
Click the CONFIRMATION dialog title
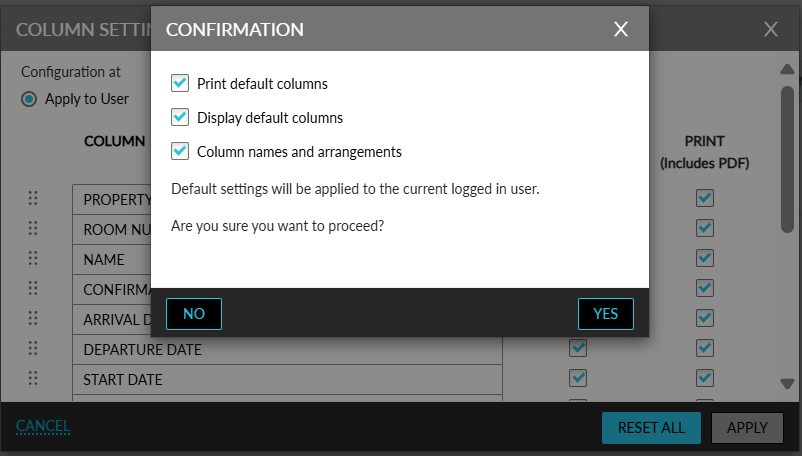[x=235, y=30]
